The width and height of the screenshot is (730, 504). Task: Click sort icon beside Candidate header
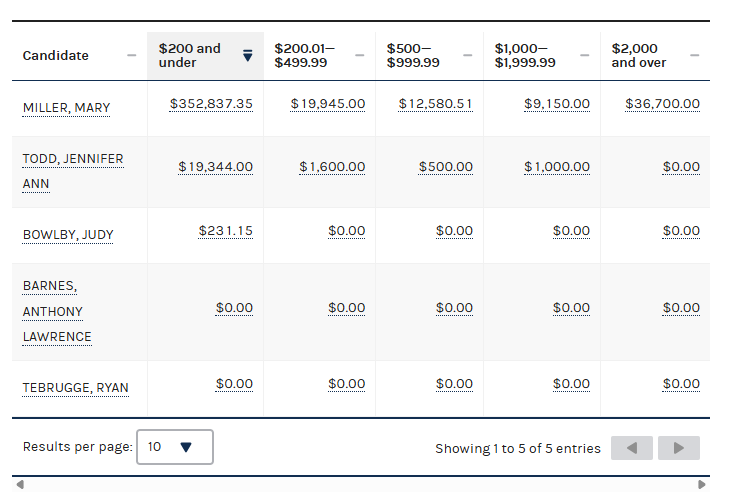[132, 56]
